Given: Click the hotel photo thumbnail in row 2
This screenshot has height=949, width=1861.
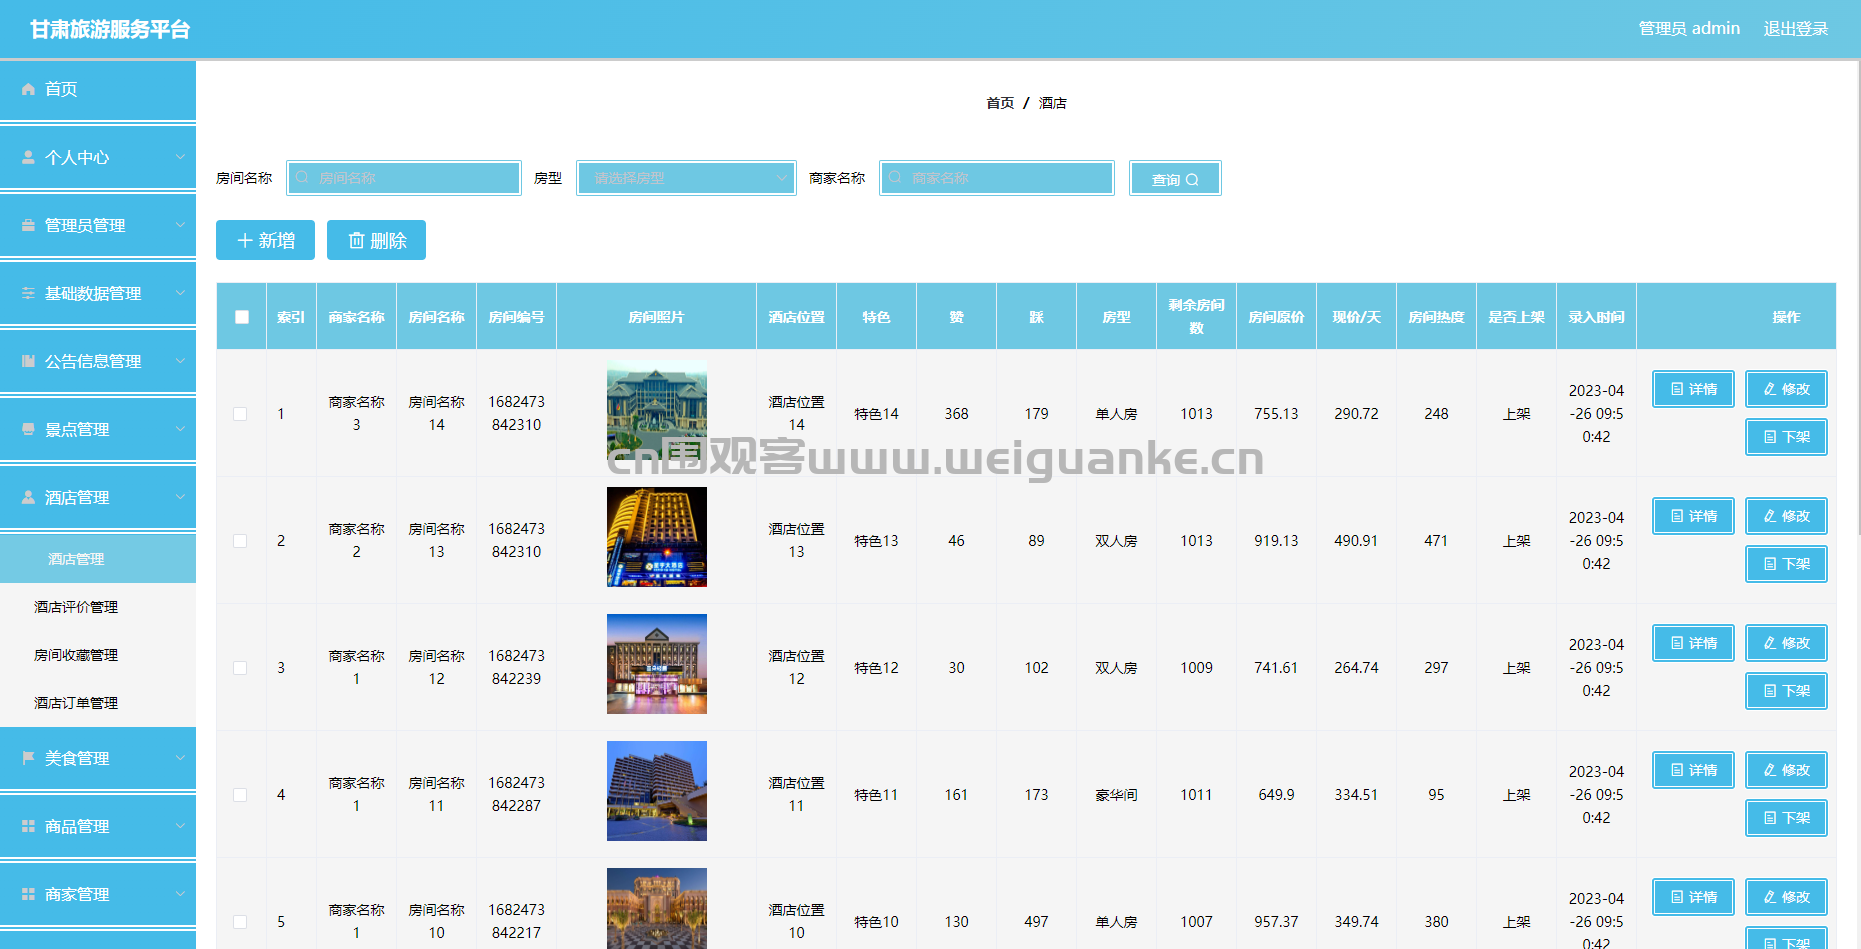Looking at the screenshot, I should pyautogui.click(x=656, y=537).
